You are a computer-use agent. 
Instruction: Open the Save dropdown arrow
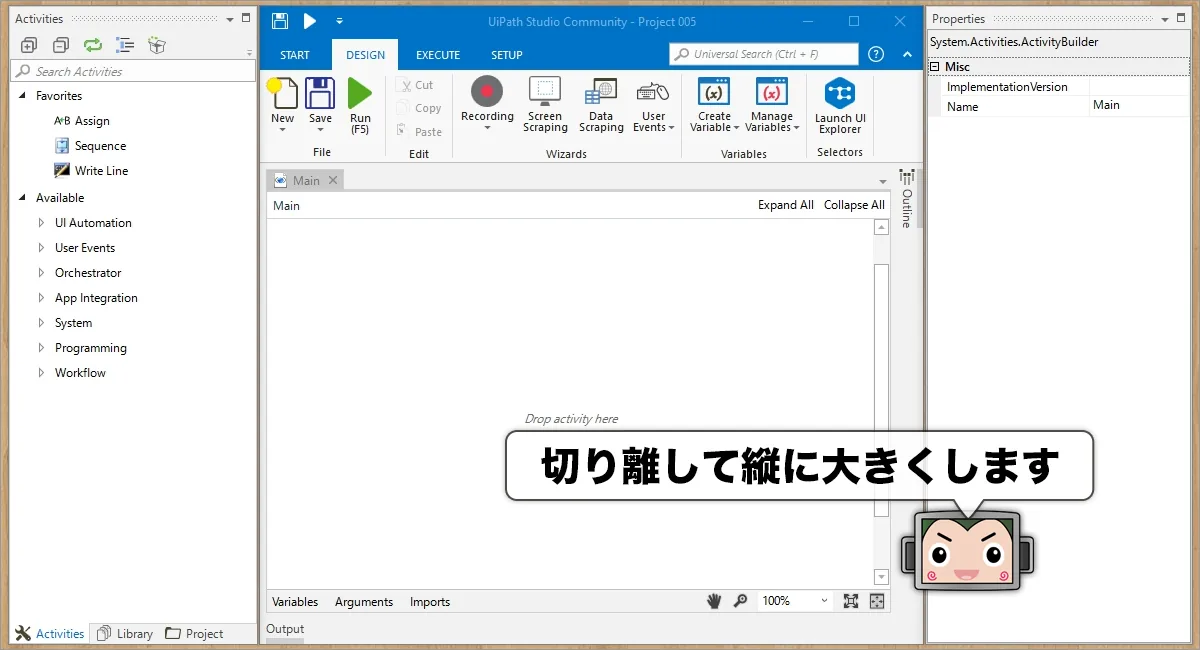(320, 131)
